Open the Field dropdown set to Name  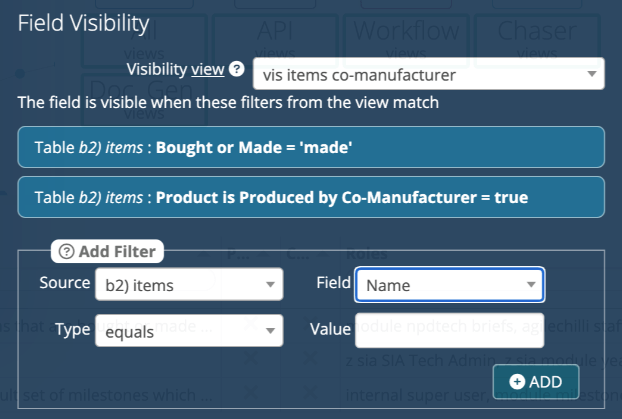tap(449, 286)
